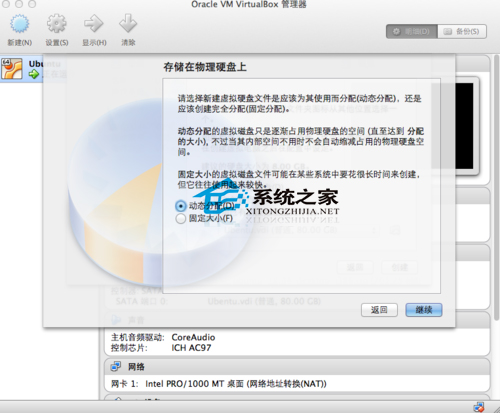Click the CoreAudio host driver text
The width and height of the screenshot is (500, 413).
coord(193,337)
